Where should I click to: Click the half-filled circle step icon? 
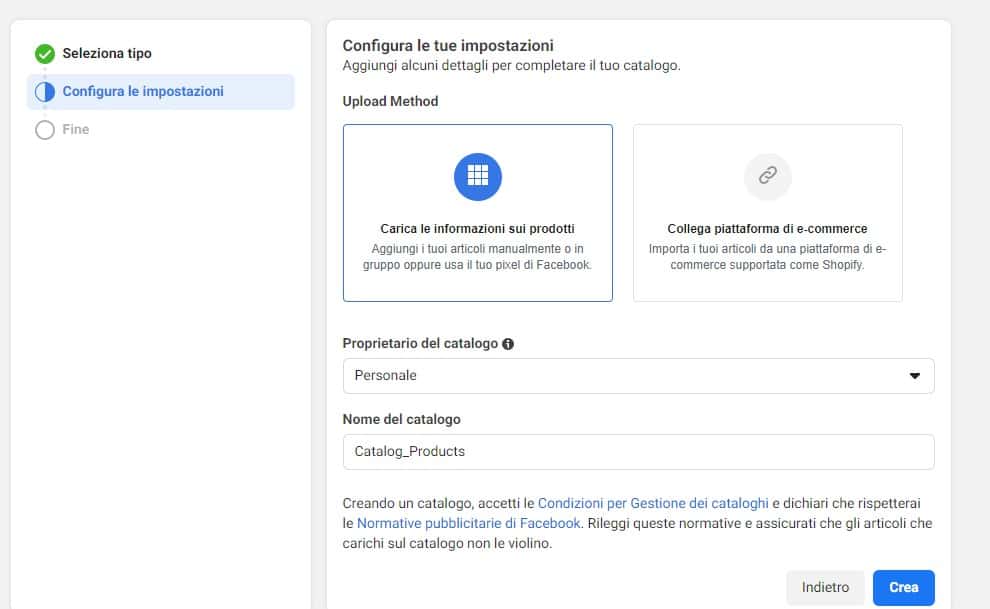pyautogui.click(x=45, y=92)
